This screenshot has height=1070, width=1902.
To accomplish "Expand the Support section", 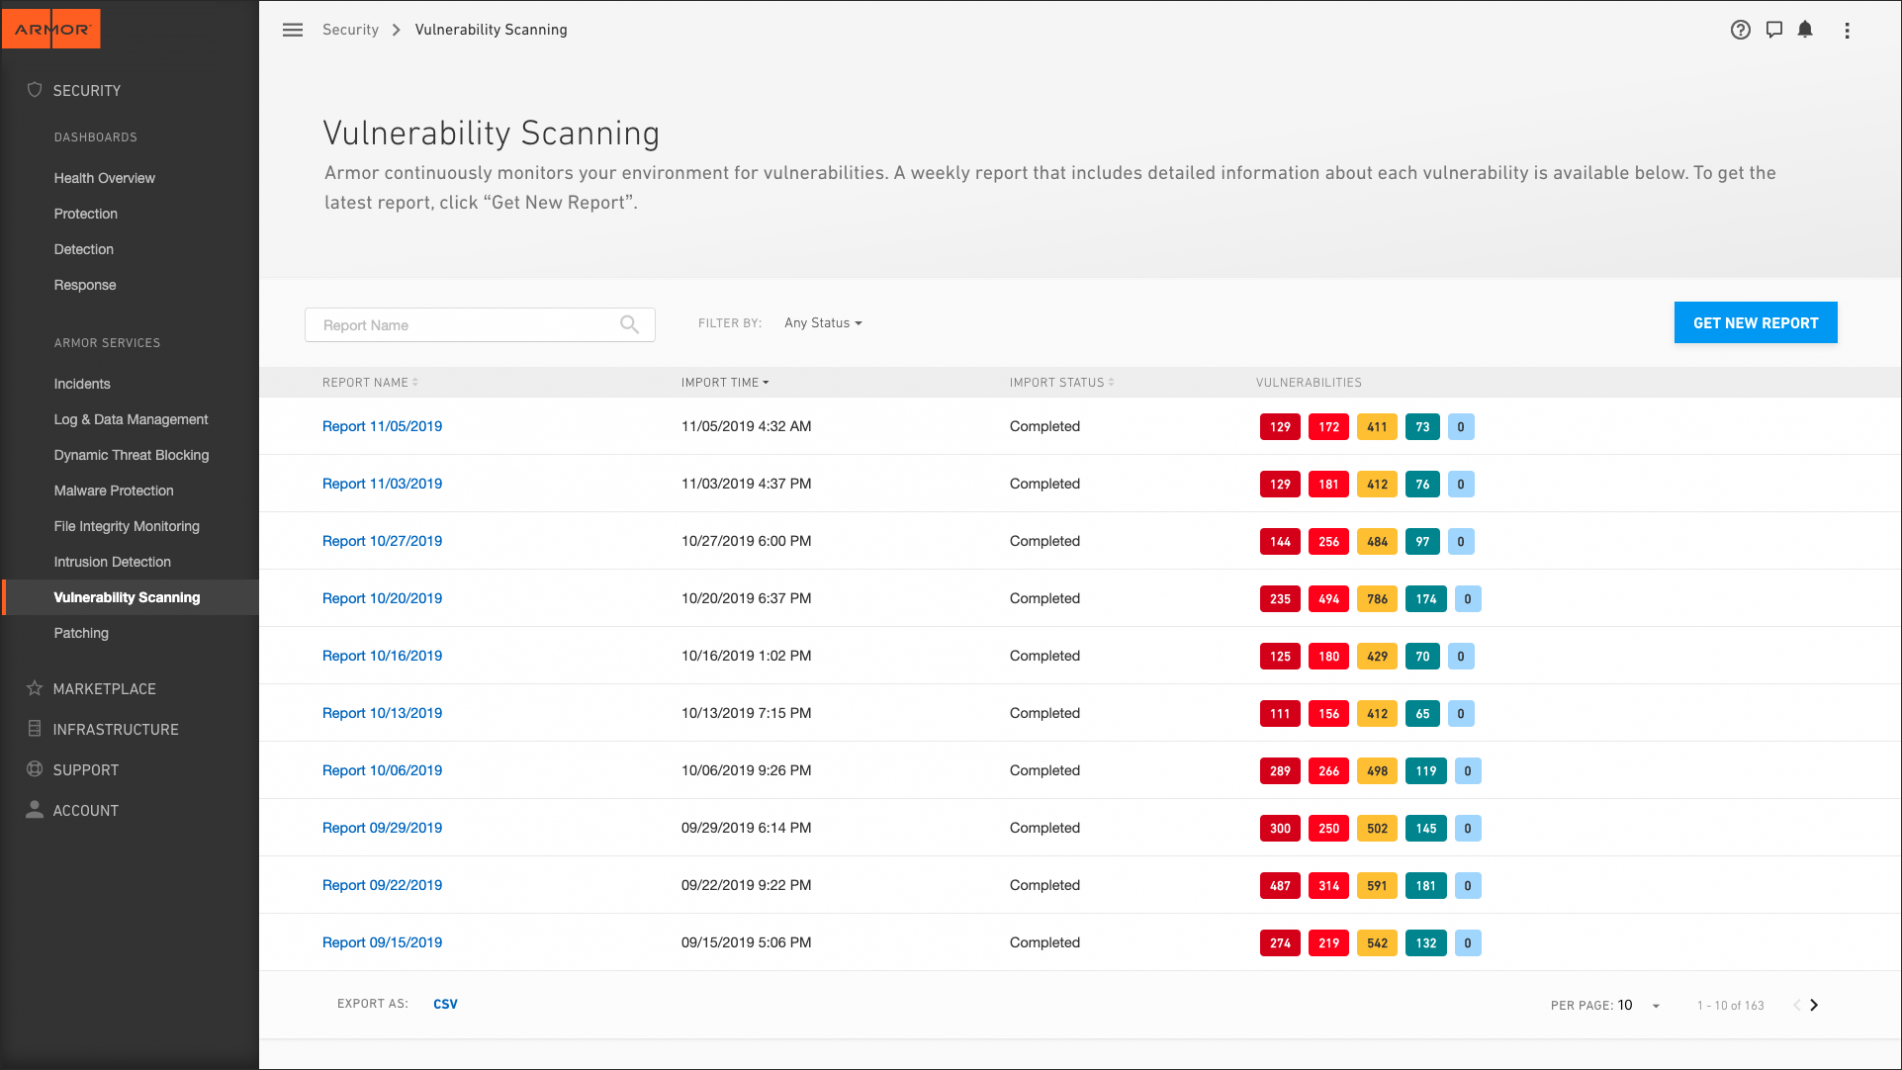I will 86,770.
